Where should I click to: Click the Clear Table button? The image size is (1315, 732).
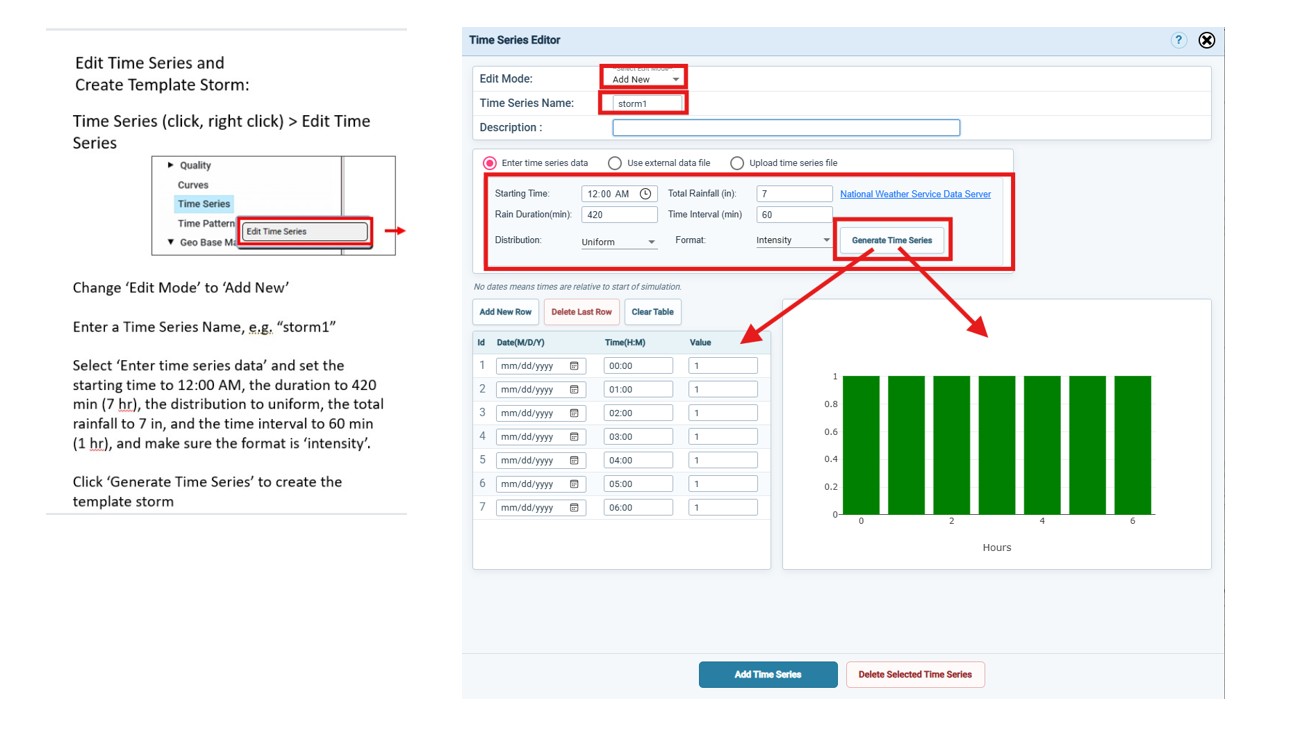pyautogui.click(x=653, y=312)
